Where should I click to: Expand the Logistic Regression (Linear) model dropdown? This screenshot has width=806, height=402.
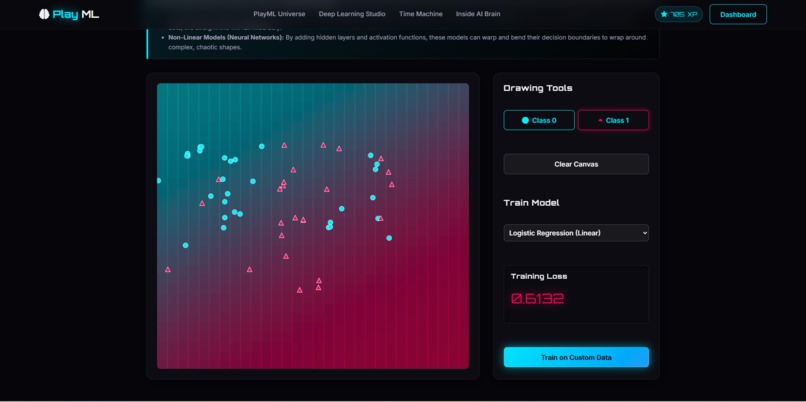coord(576,233)
